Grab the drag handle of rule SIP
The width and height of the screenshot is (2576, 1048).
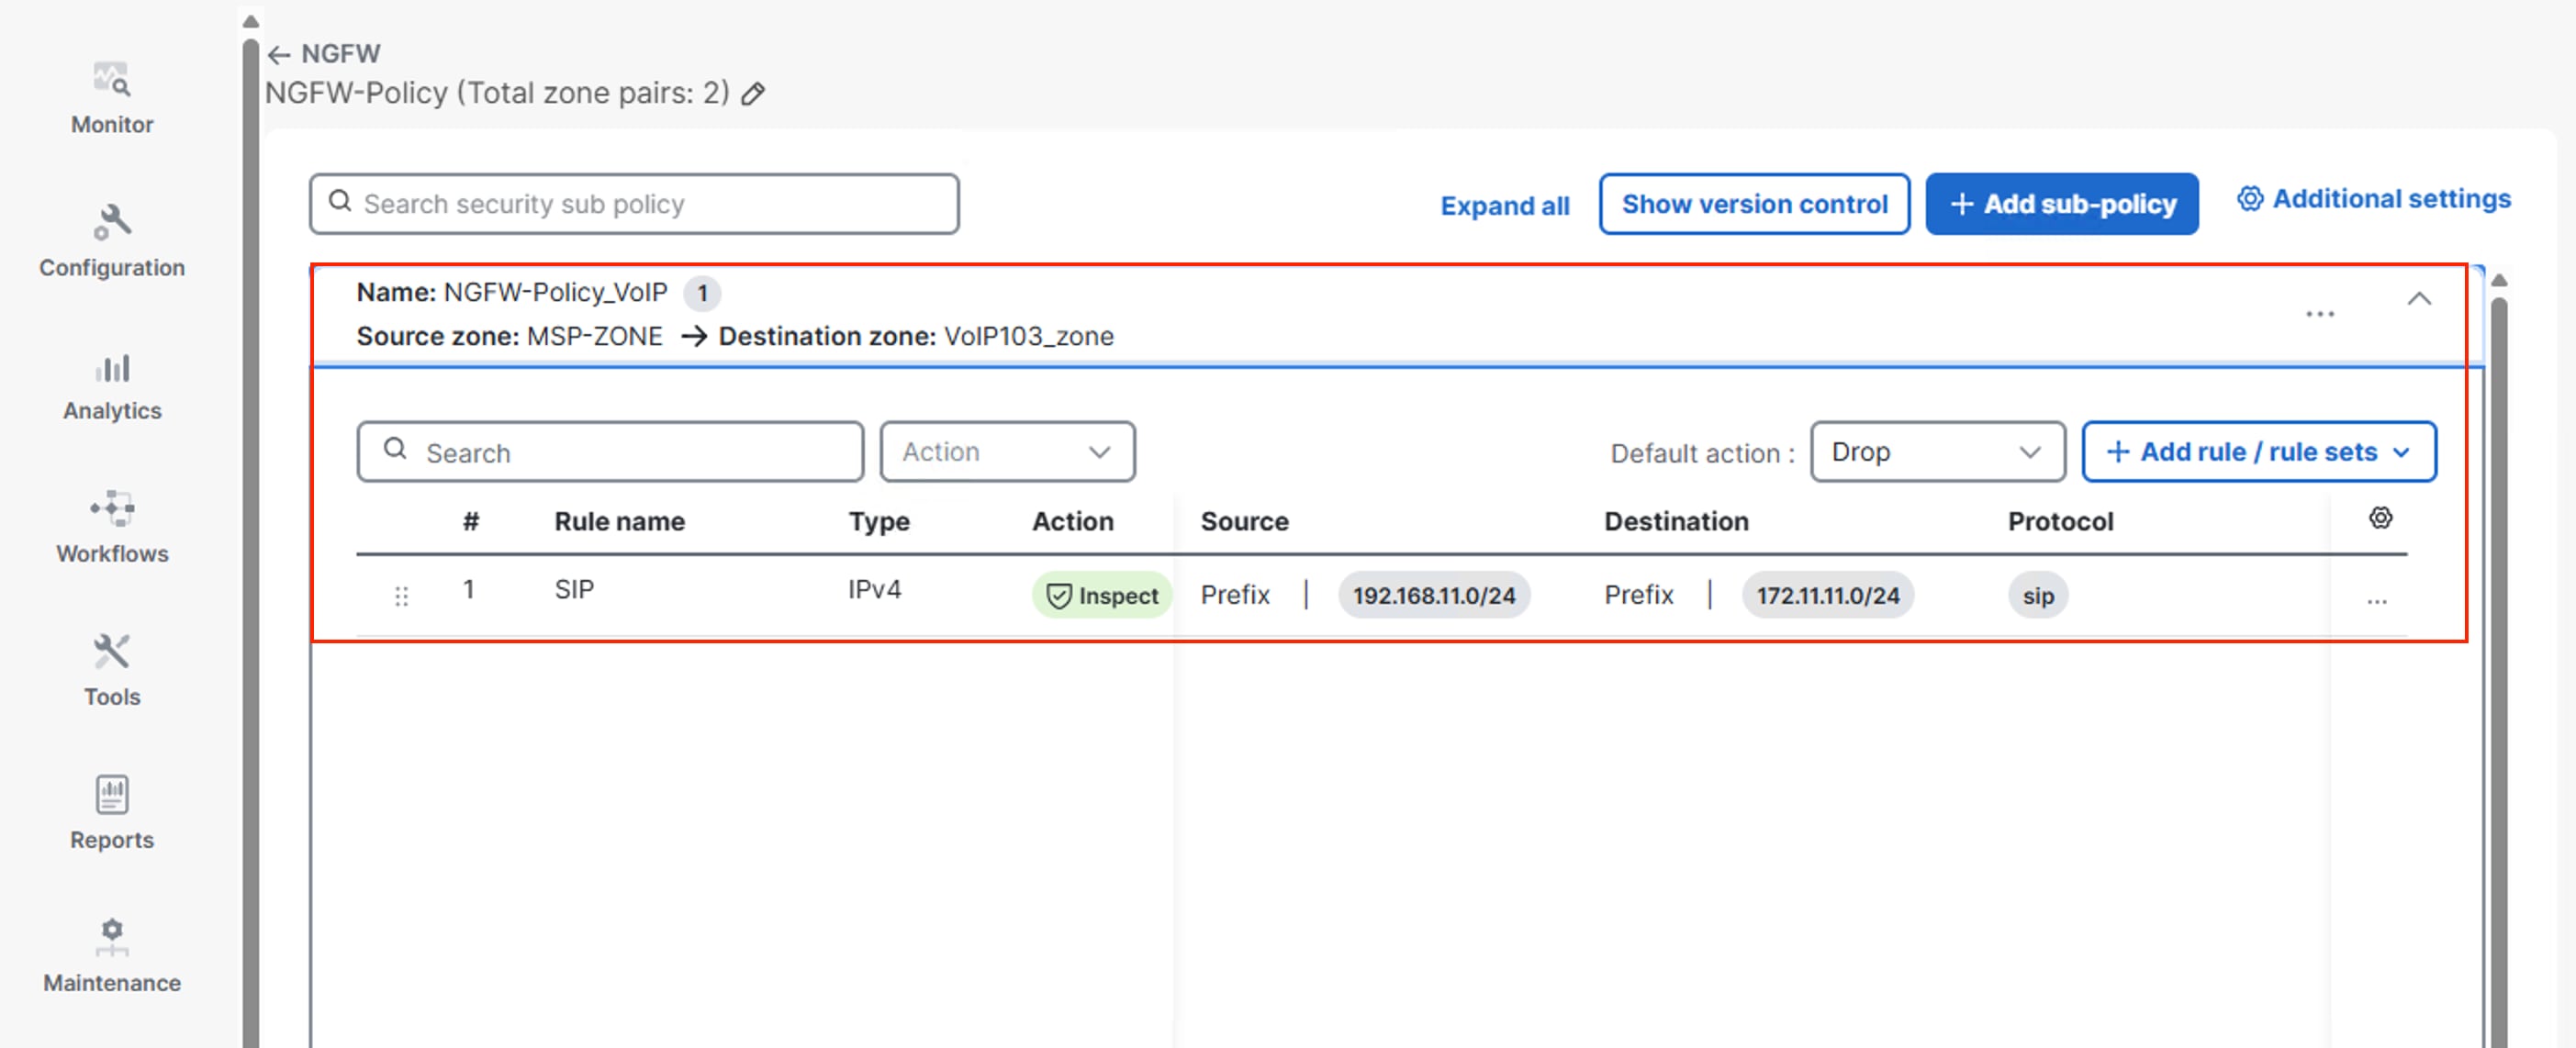point(402,597)
